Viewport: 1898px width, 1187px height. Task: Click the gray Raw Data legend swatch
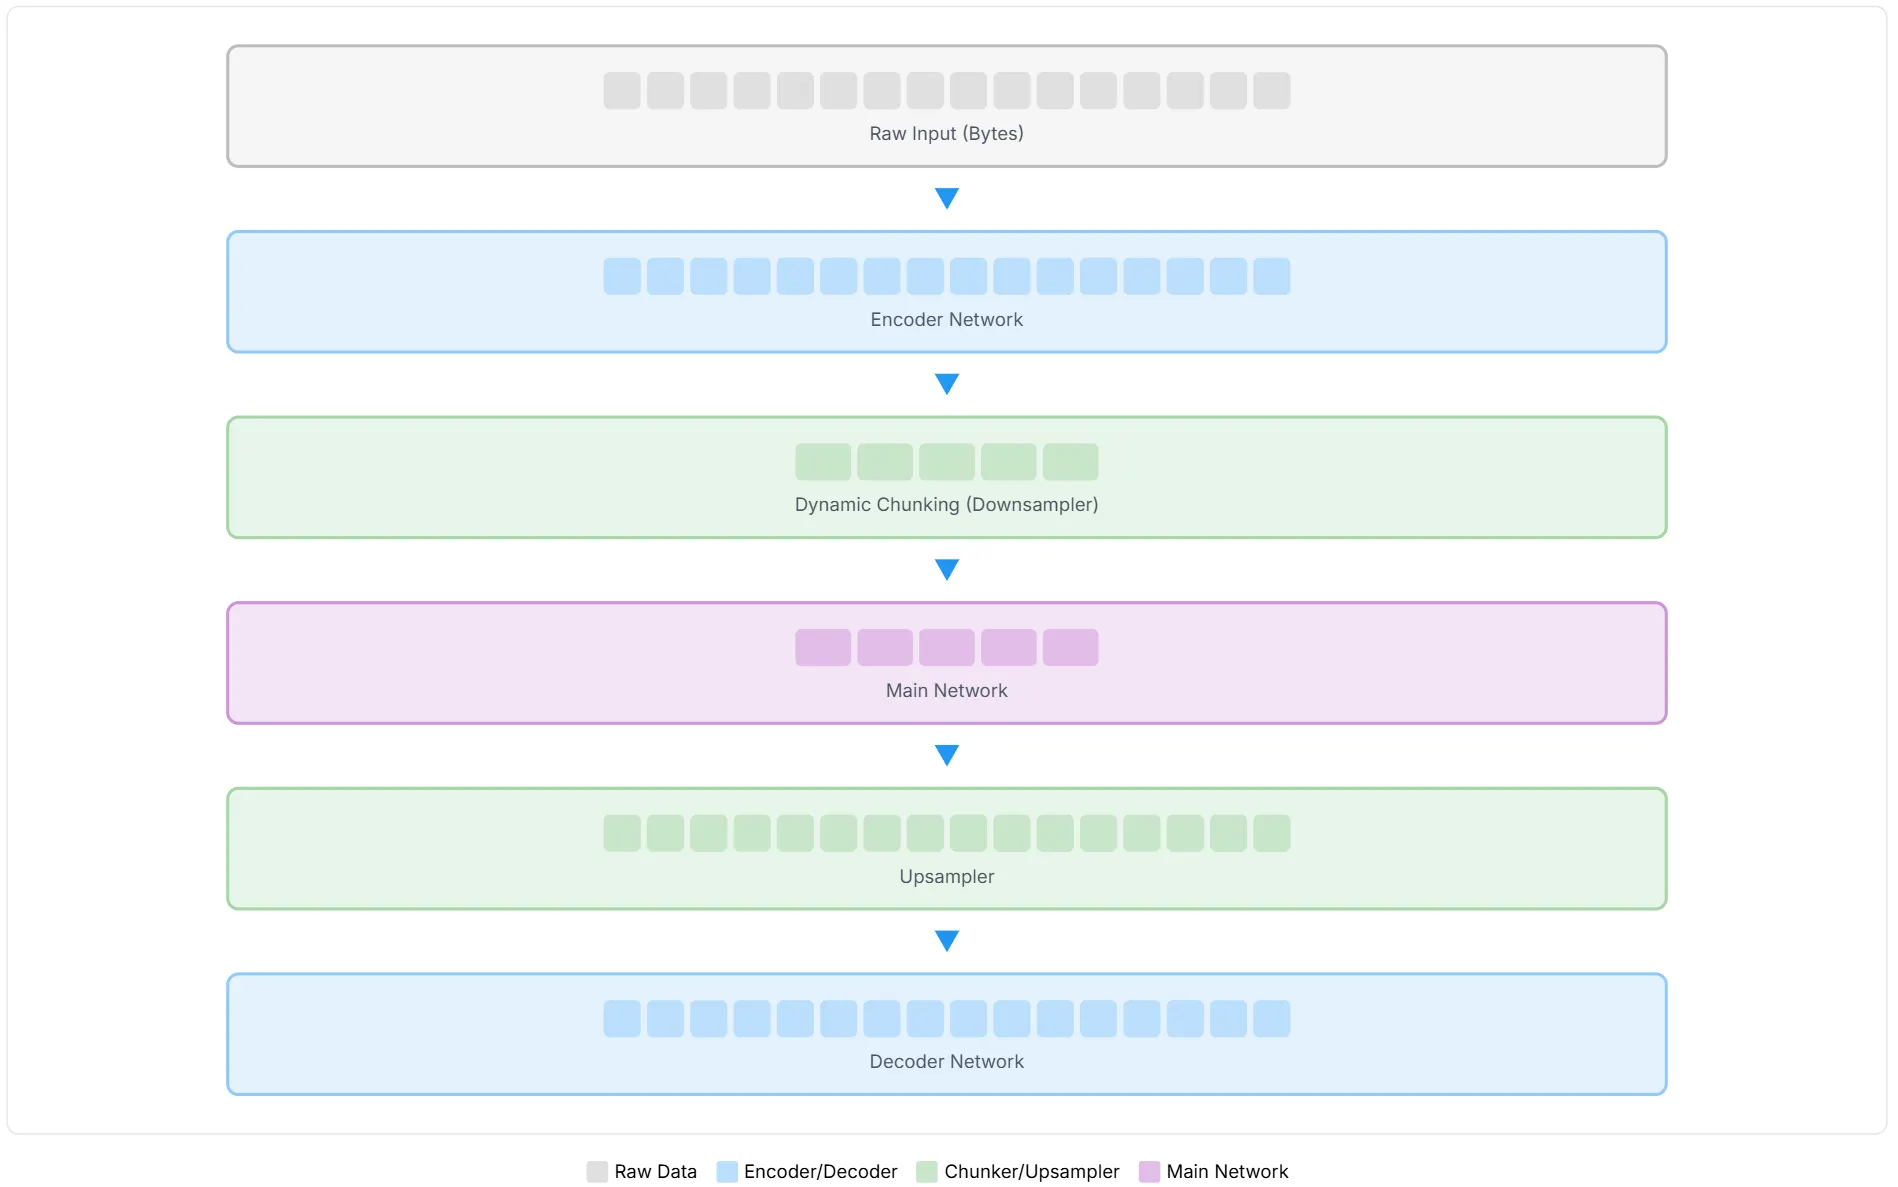[597, 1171]
